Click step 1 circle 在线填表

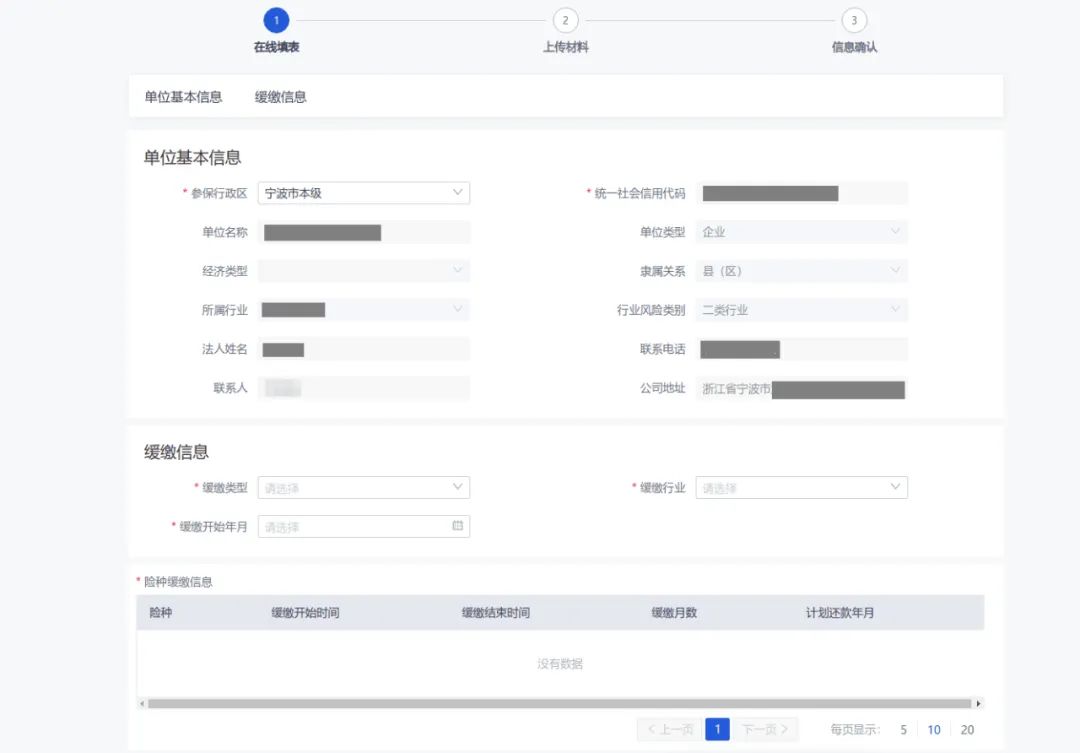point(276,21)
